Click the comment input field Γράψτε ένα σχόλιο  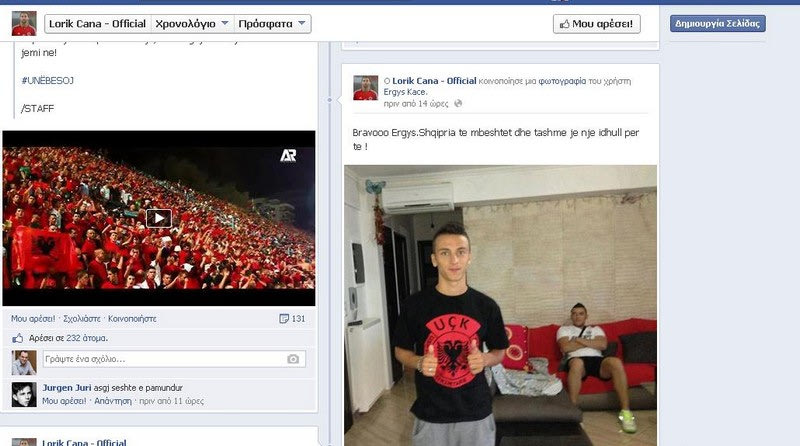pos(174,359)
